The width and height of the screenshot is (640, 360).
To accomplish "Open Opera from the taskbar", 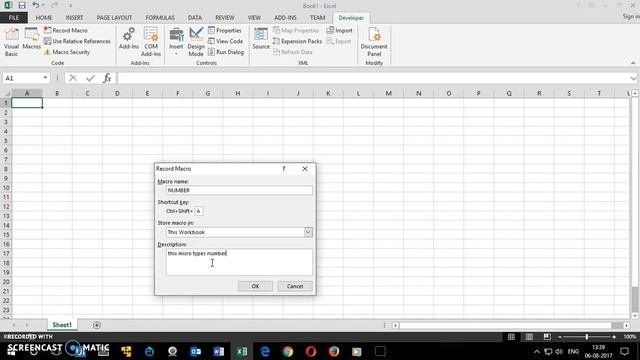I will tap(311, 351).
